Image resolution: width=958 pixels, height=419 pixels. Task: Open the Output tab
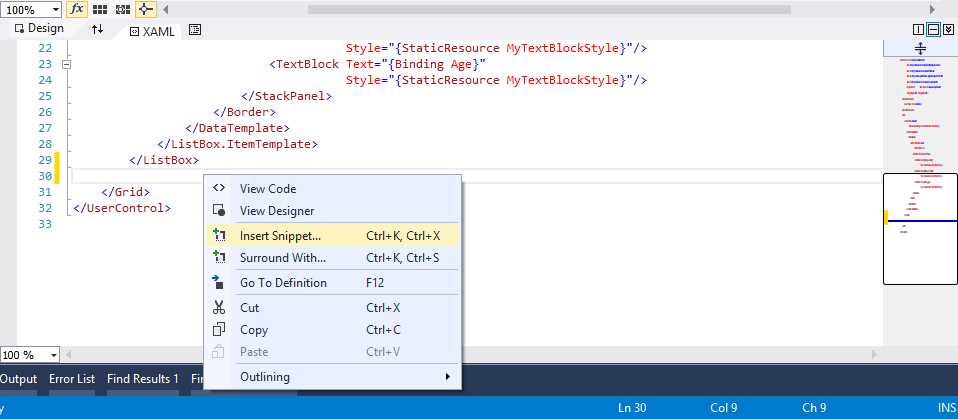pos(18,379)
